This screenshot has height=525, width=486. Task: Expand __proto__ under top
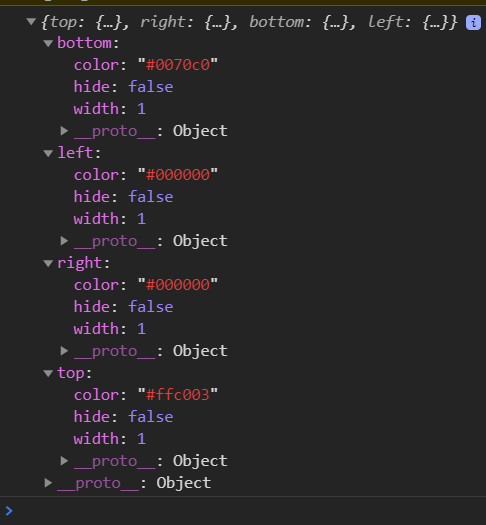[x=64, y=461]
